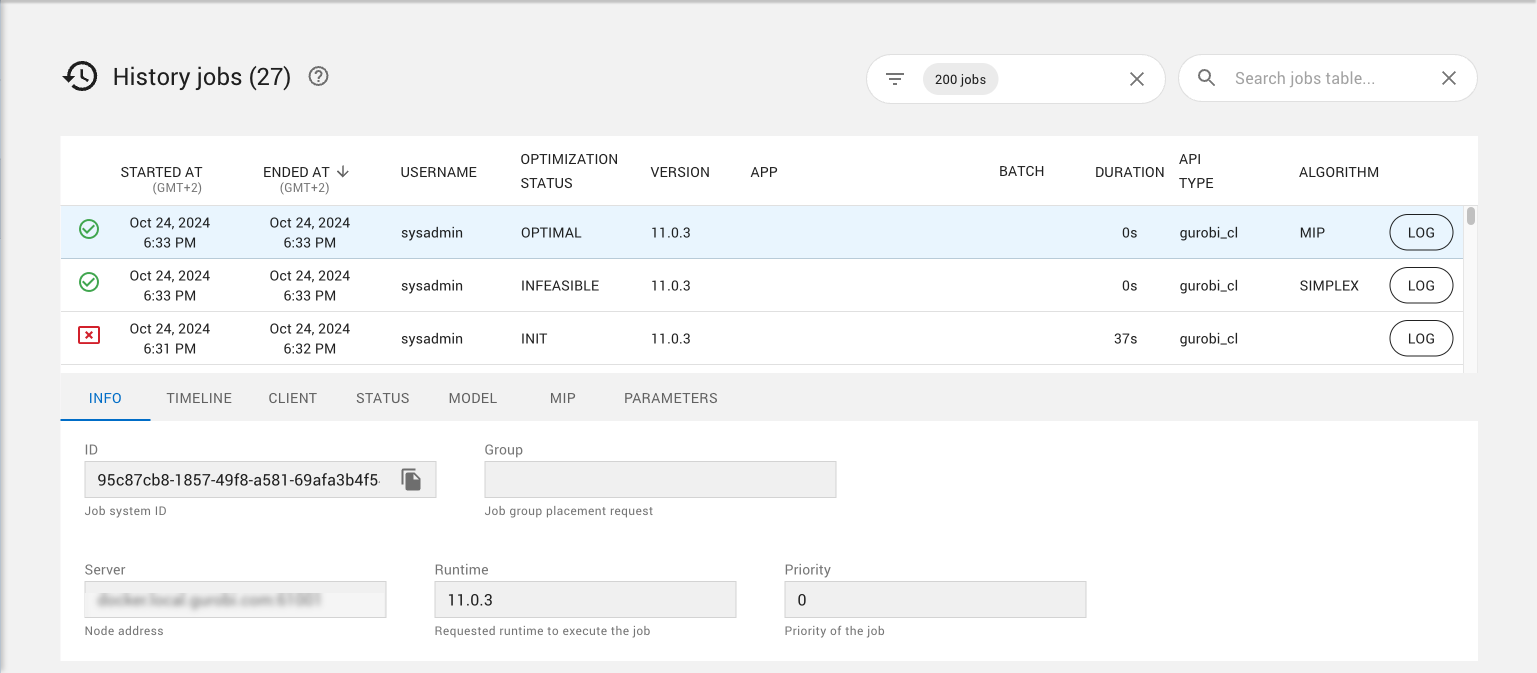Click the History jobs help question-mark icon
This screenshot has height=673, width=1537.
click(318, 76)
